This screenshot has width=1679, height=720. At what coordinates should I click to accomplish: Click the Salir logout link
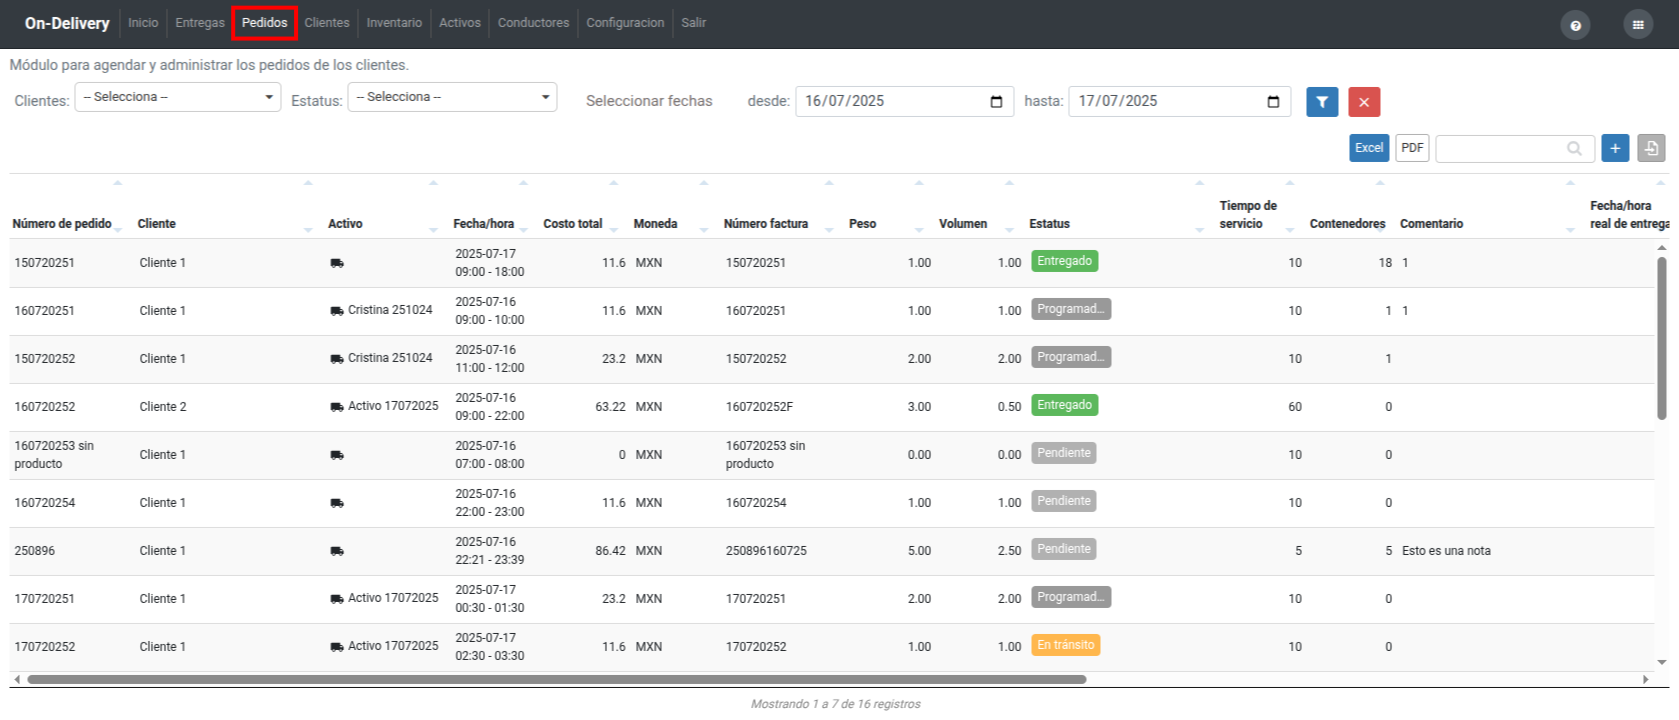click(694, 23)
